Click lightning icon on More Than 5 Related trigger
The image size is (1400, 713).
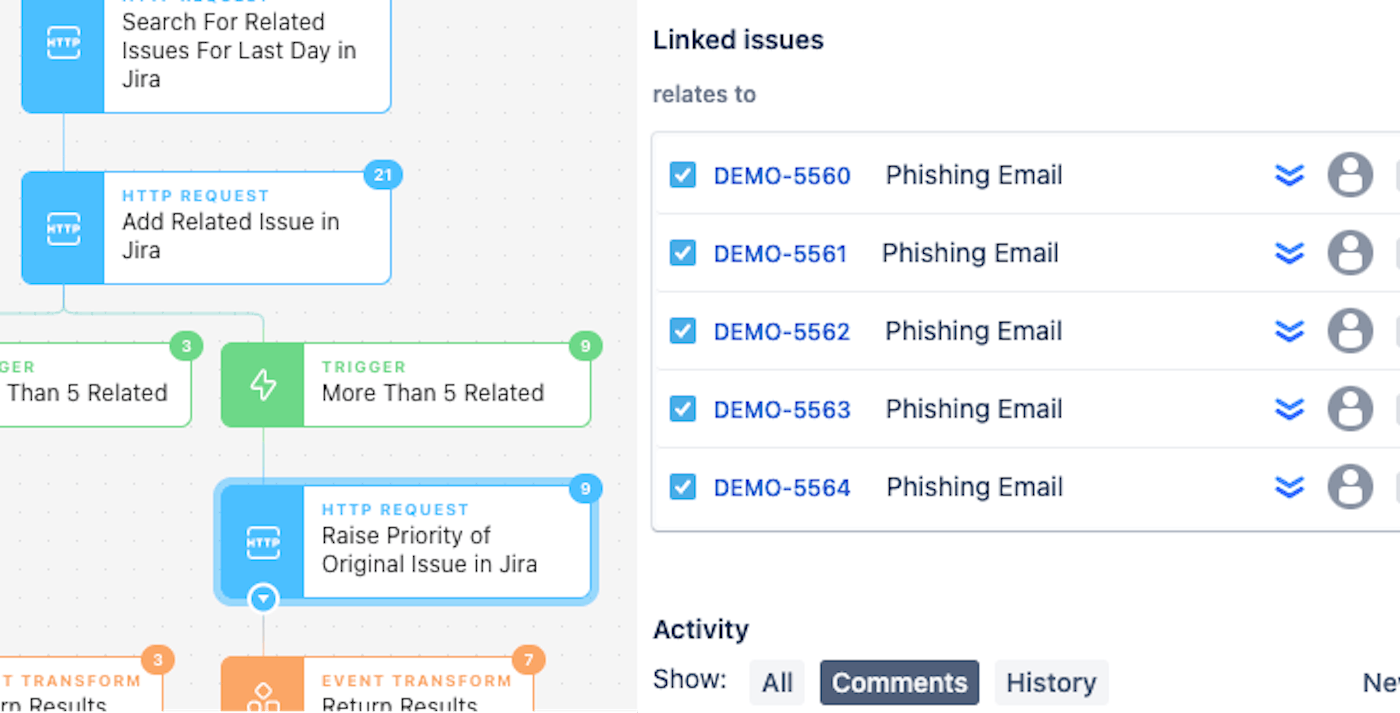click(x=263, y=385)
